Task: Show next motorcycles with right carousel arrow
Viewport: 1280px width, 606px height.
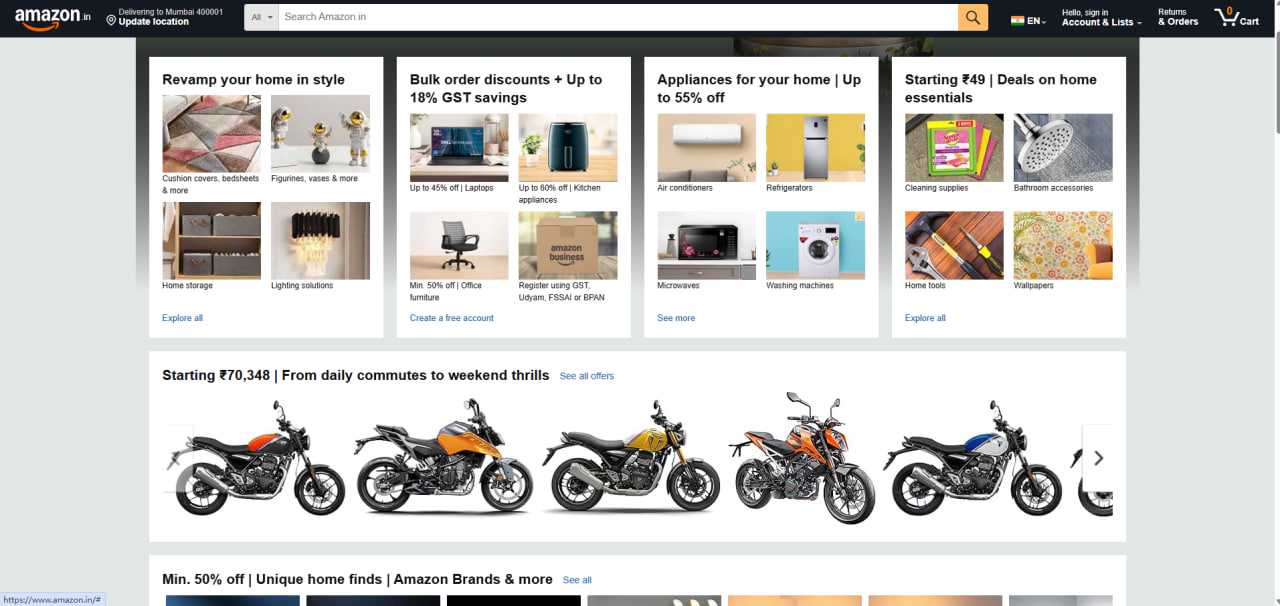Action: click(x=1098, y=458)
